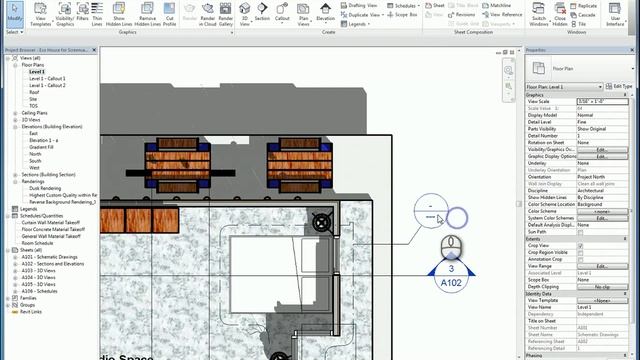This screenshot has height=360, width=640.
Task: Expand the 3D Views tree node
Action: point(15,120)
